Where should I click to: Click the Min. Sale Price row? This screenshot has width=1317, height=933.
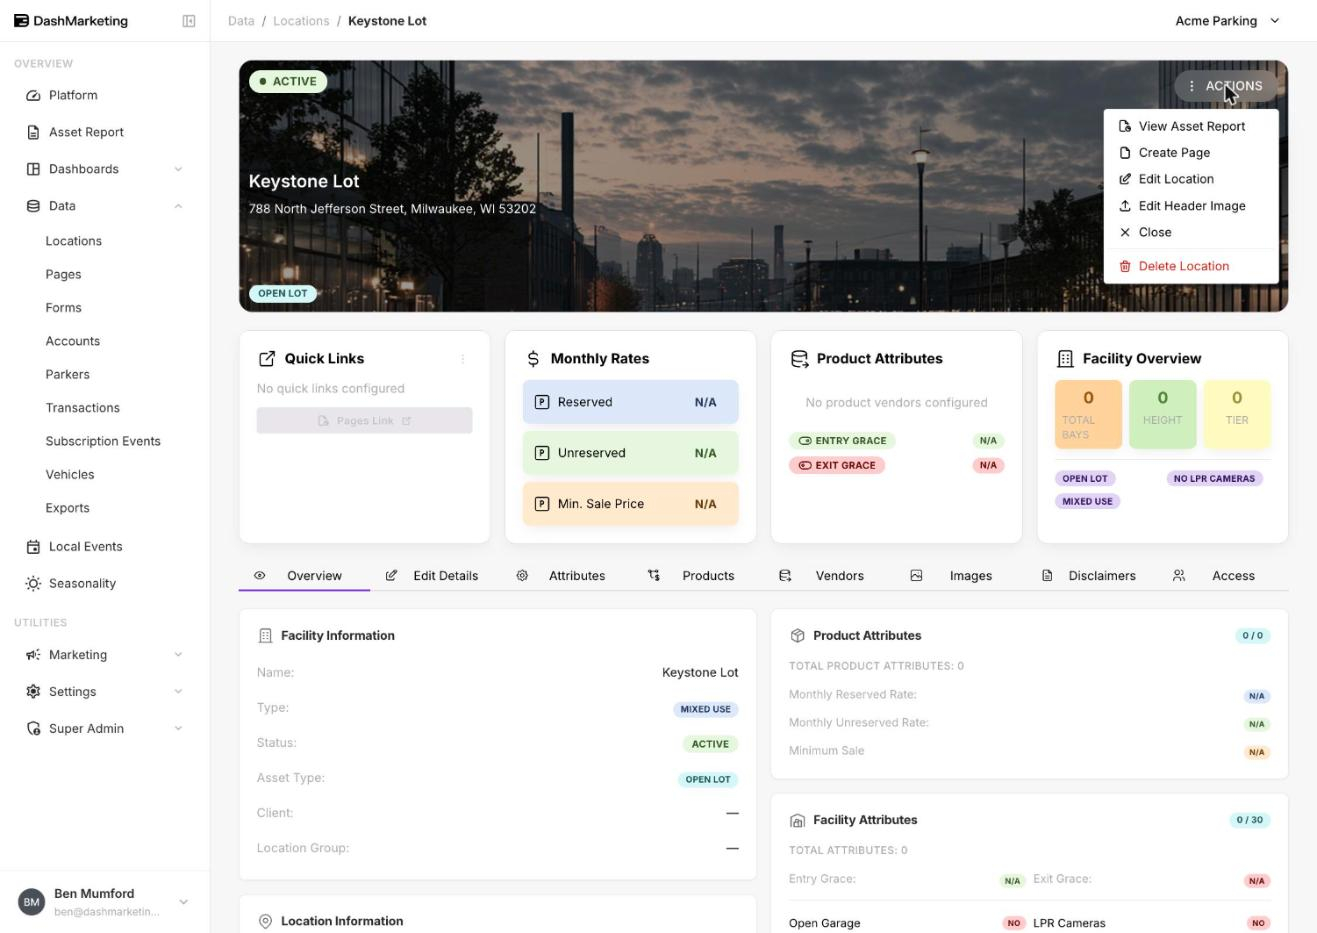coord(631,504)
